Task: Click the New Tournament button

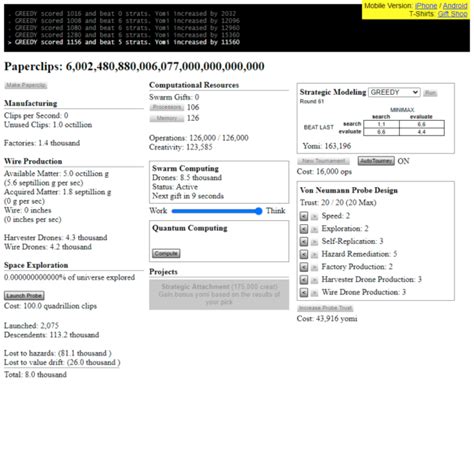Action: (323, 161)
